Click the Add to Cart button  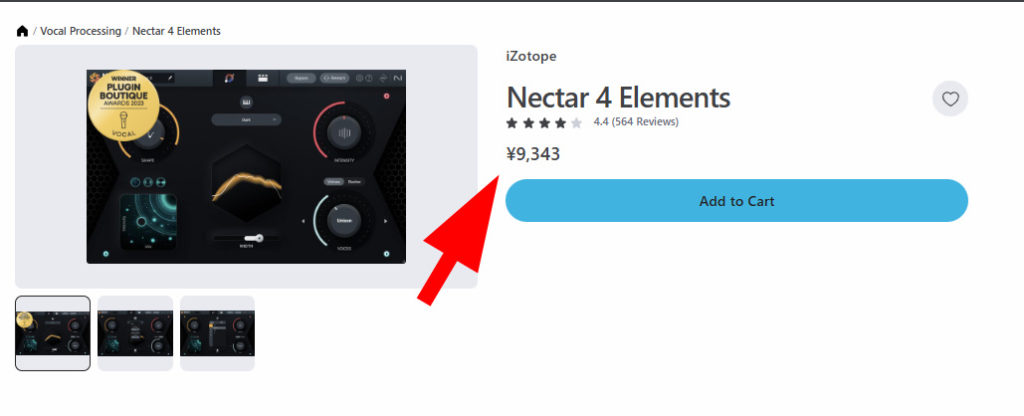pos(737,200)
